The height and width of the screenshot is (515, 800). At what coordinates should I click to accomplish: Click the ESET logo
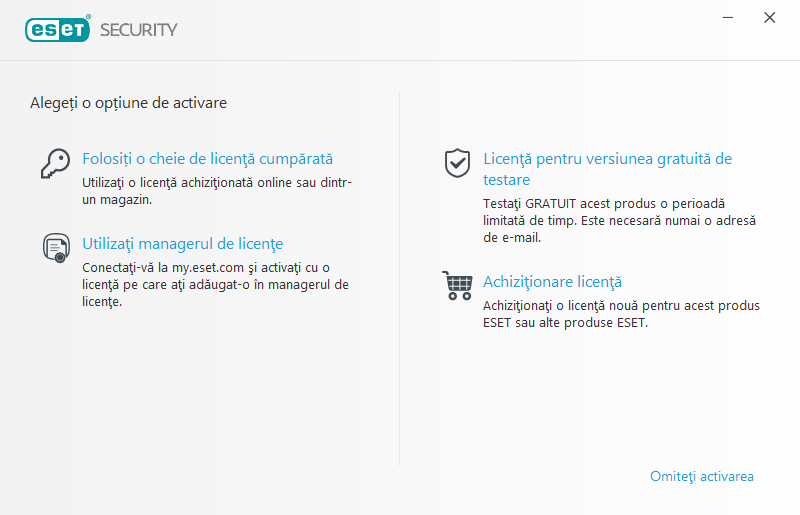57,29
